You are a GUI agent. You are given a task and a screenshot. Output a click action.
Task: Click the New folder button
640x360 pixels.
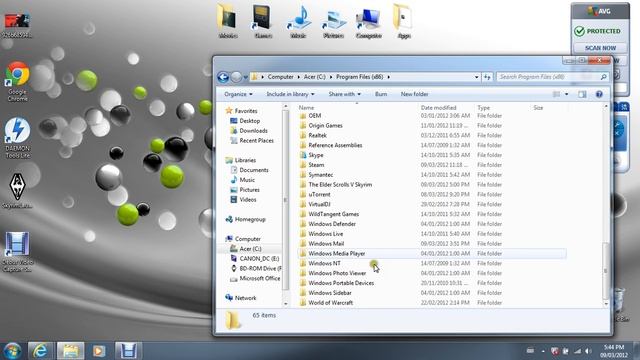click(414, 94)
